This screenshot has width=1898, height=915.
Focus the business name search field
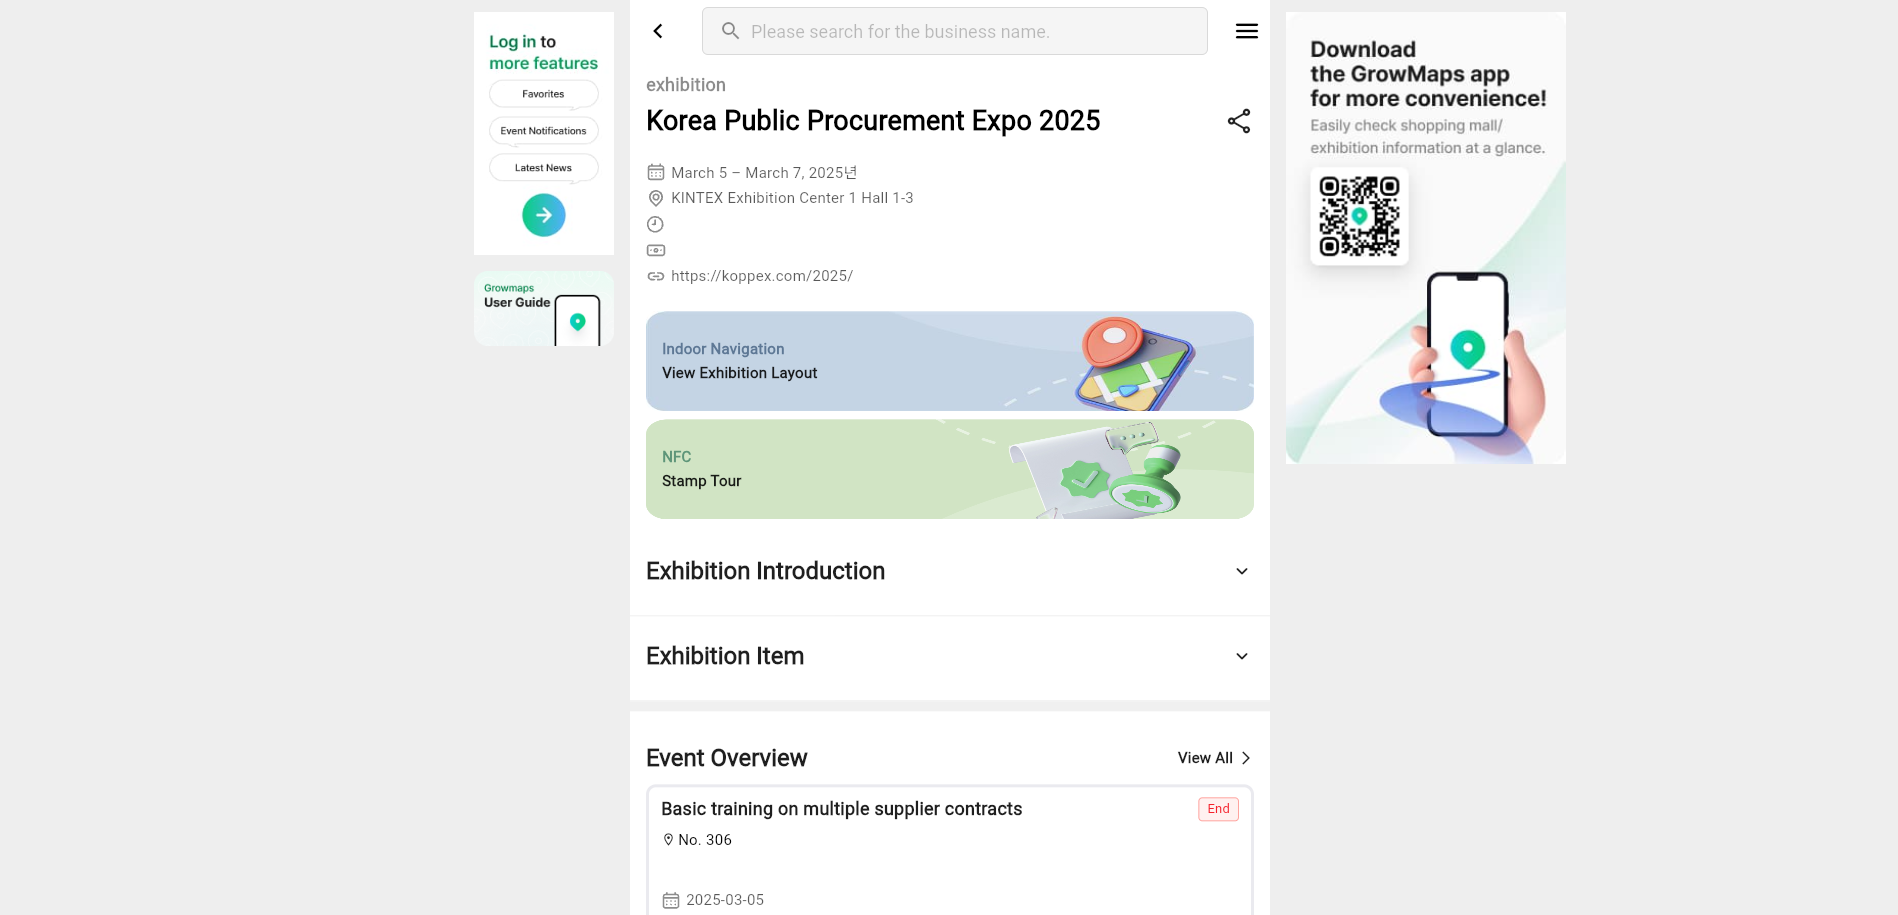pyautogui.click(x=955, y=31)
